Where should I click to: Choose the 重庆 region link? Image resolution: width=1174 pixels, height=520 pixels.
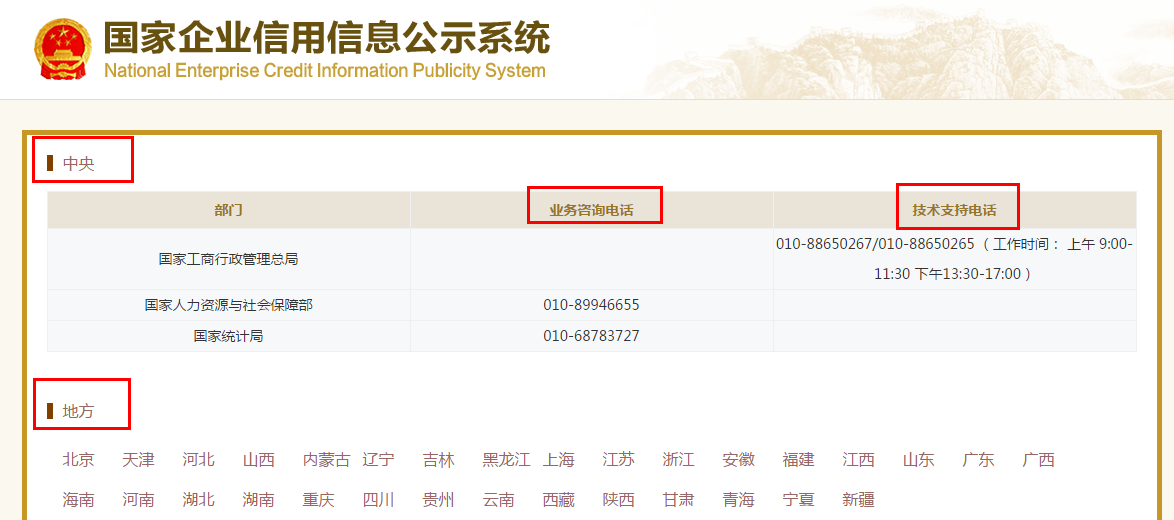(319, 499)
